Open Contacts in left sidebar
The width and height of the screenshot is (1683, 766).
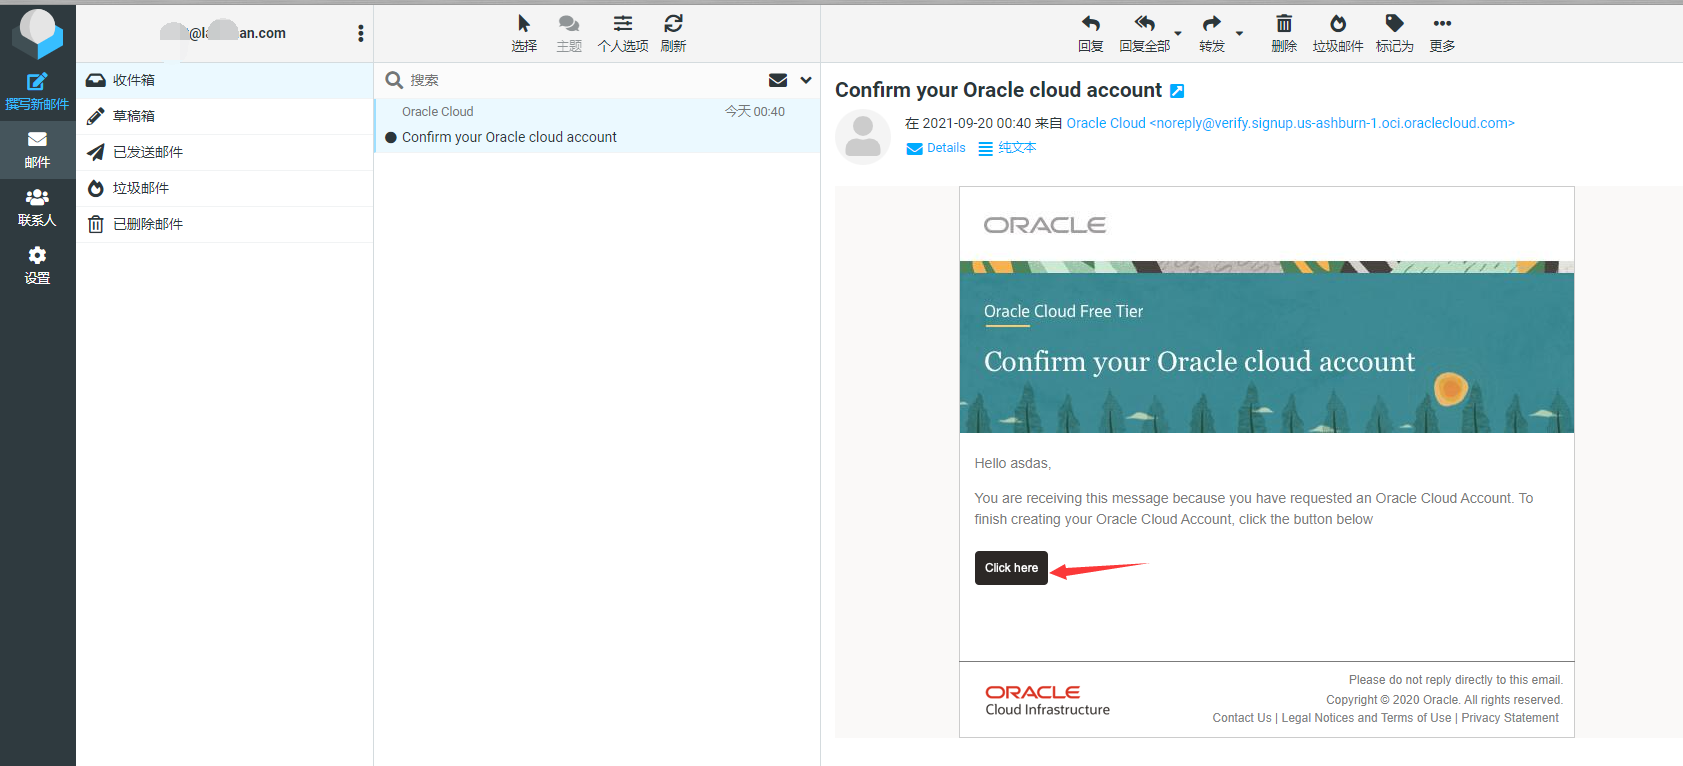37,208
